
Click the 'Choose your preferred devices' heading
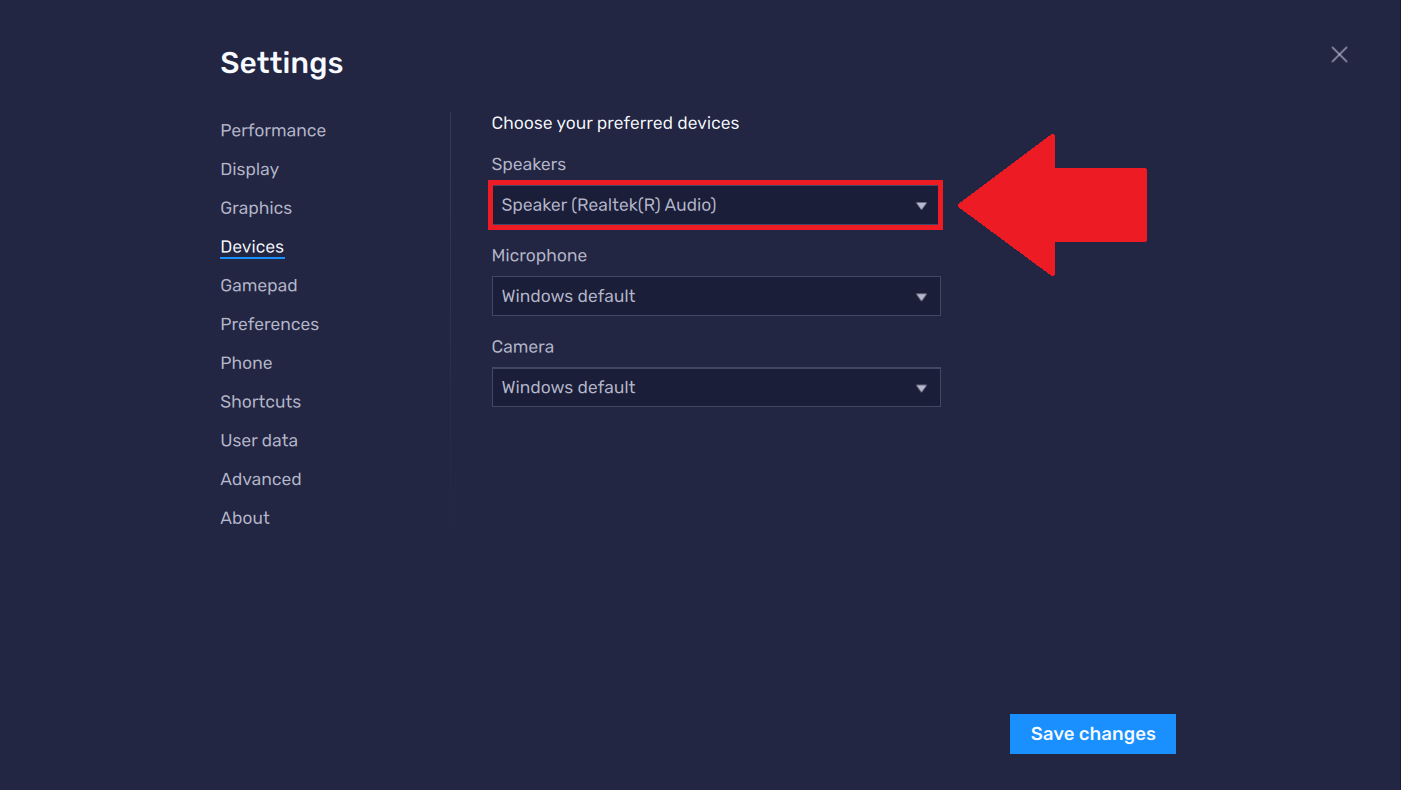(615, 124)
